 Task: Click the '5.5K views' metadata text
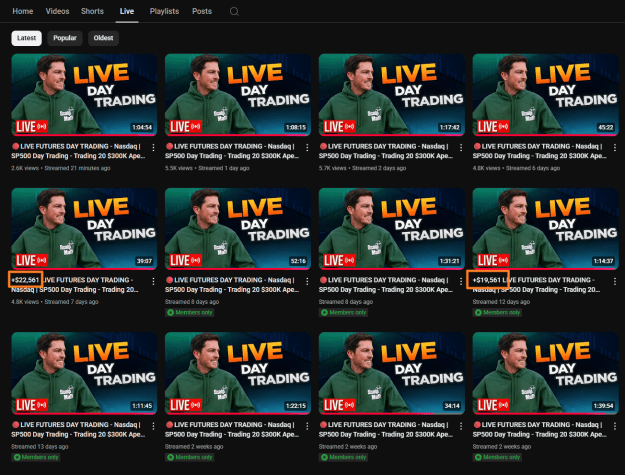pos(179,168)
